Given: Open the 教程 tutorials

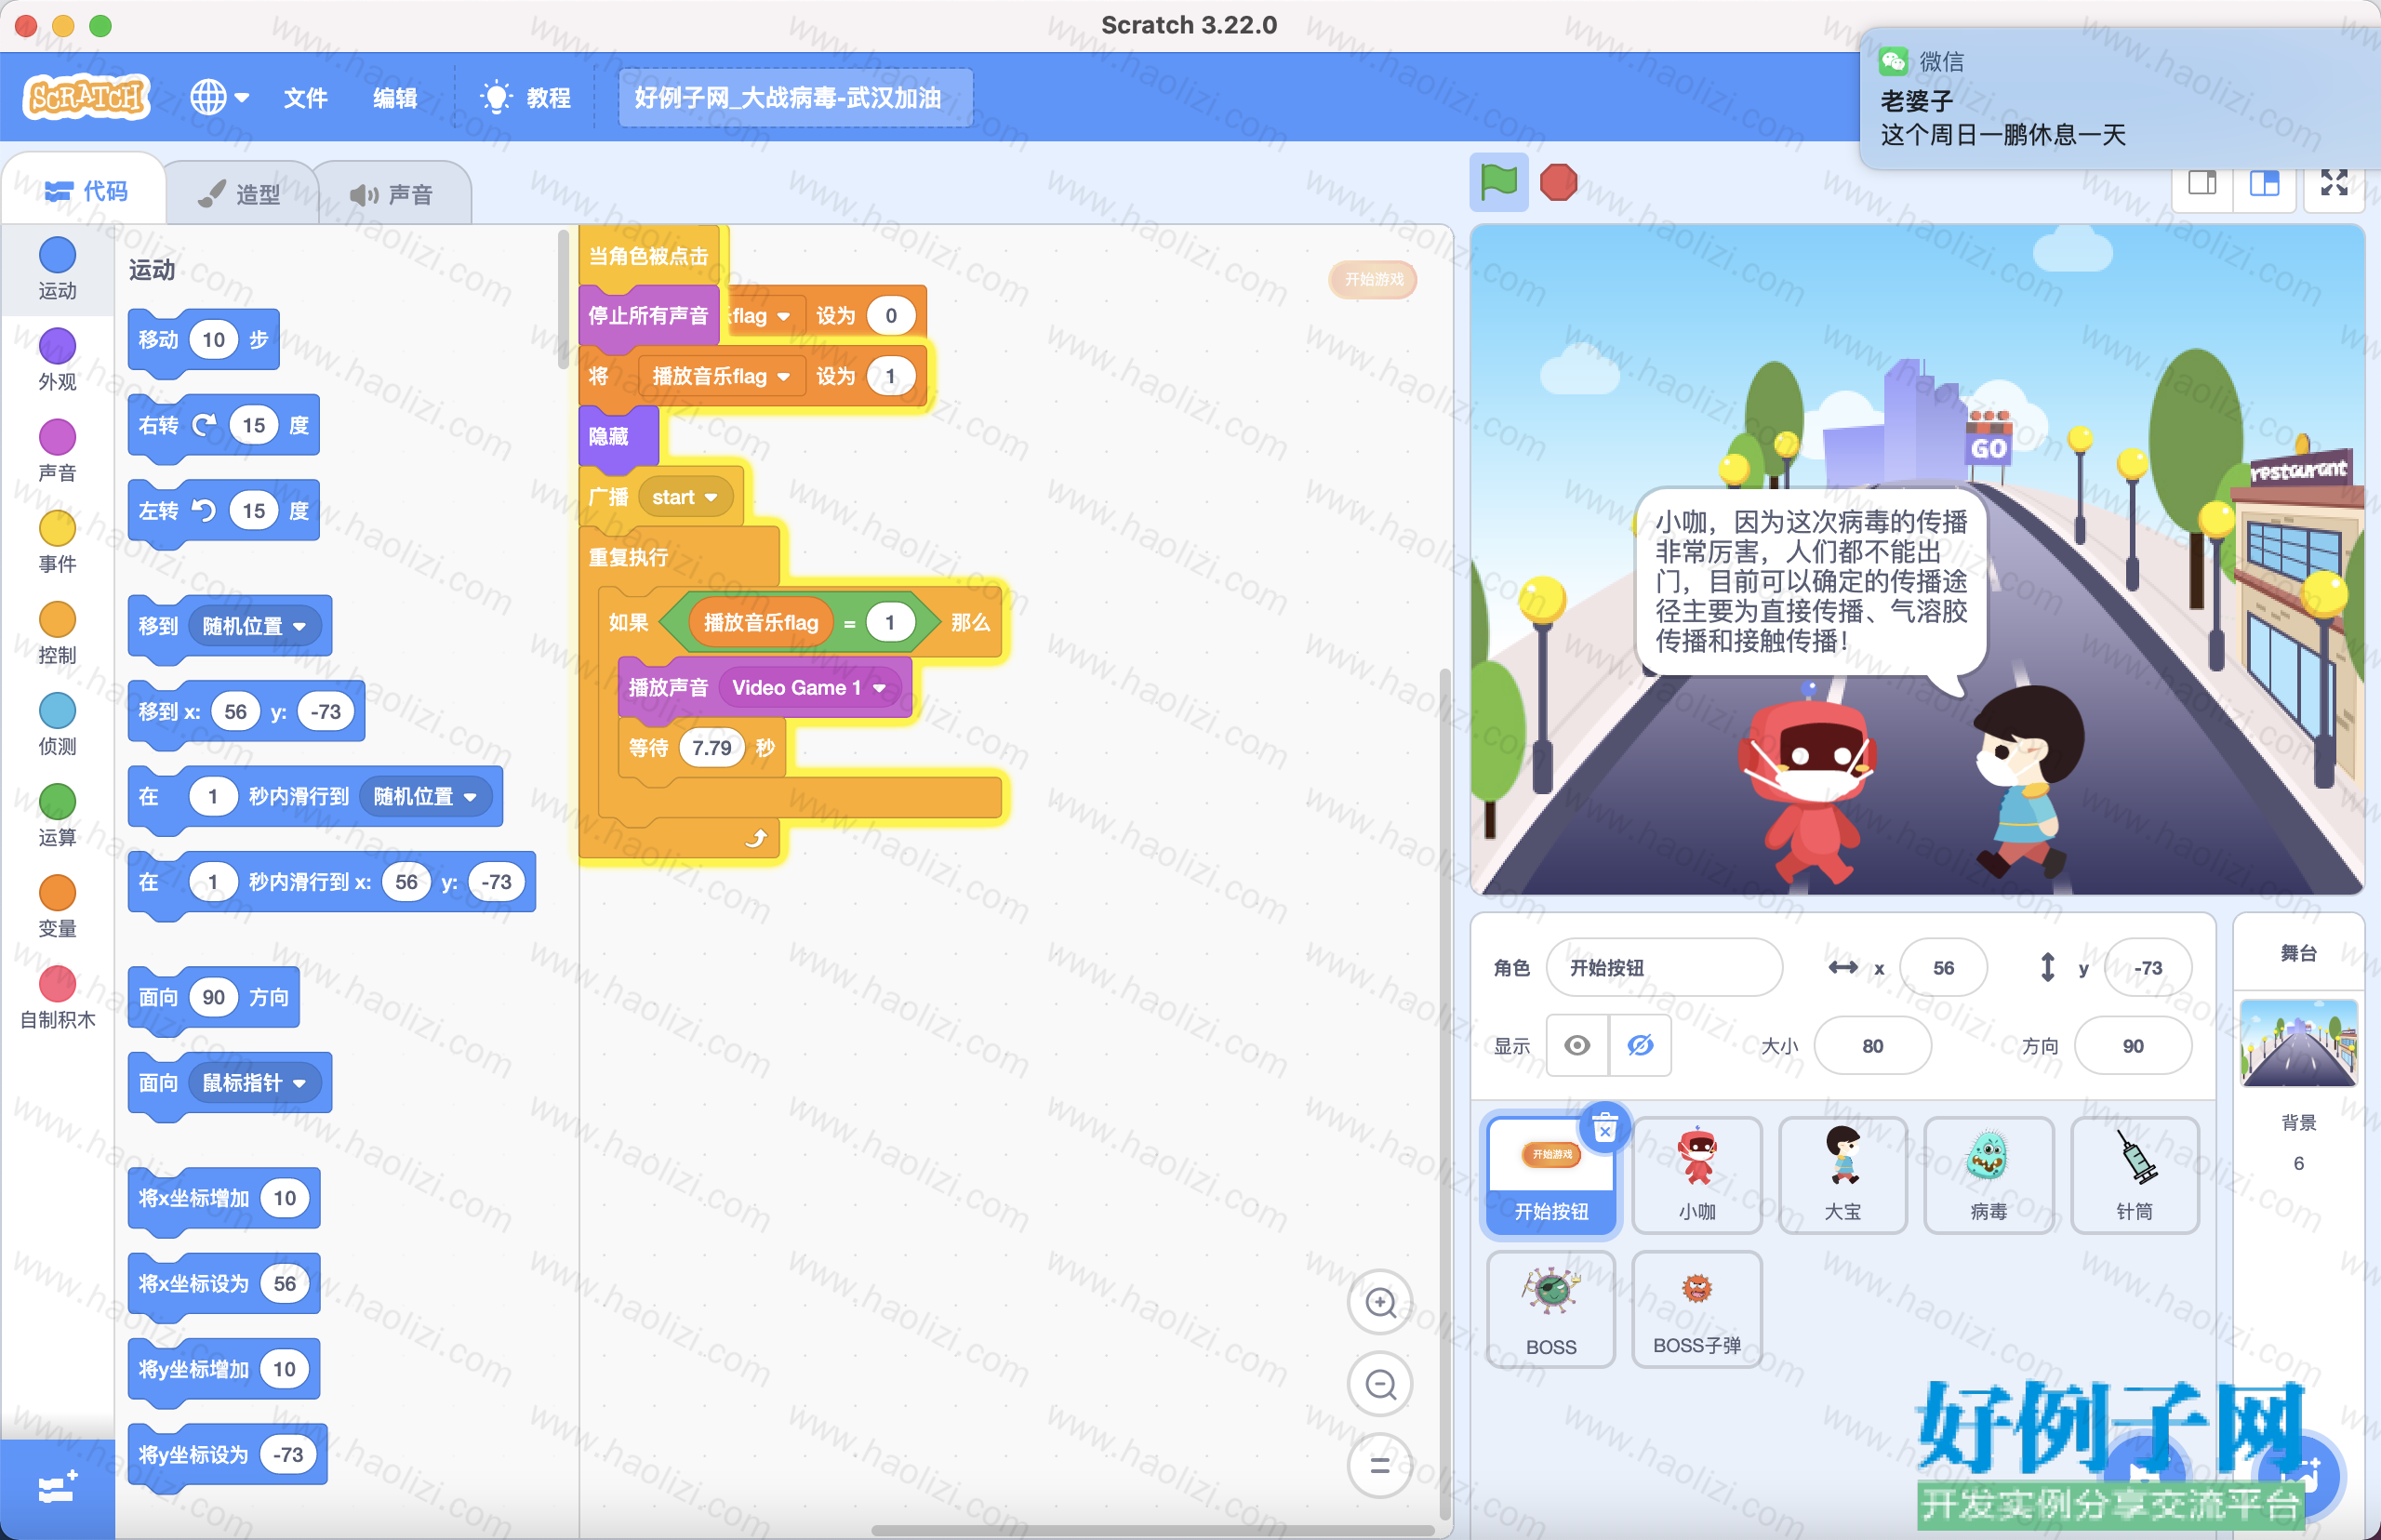Looking at the screenshot, I should 527,97.
